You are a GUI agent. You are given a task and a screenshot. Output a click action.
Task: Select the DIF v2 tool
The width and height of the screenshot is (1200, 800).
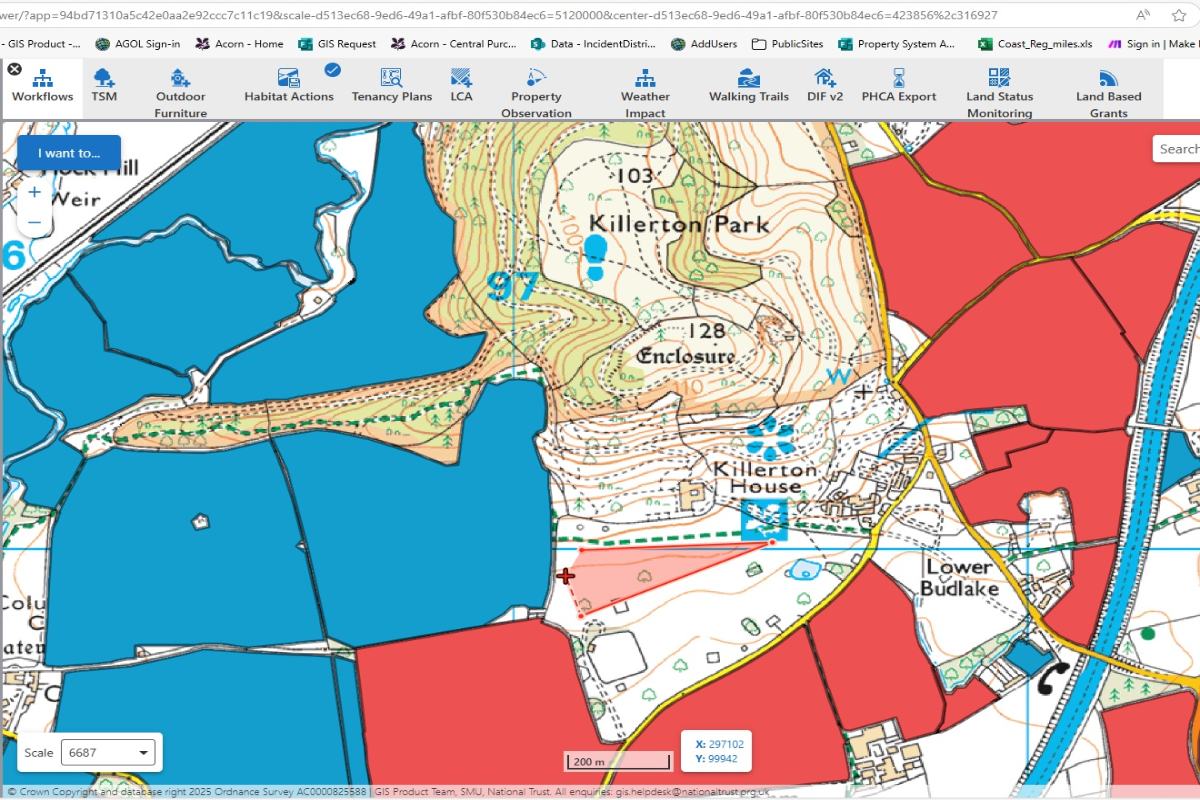tap(825, 88)
